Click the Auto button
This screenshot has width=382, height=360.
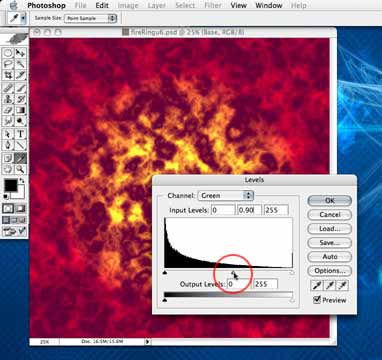(x=329, y=257)
